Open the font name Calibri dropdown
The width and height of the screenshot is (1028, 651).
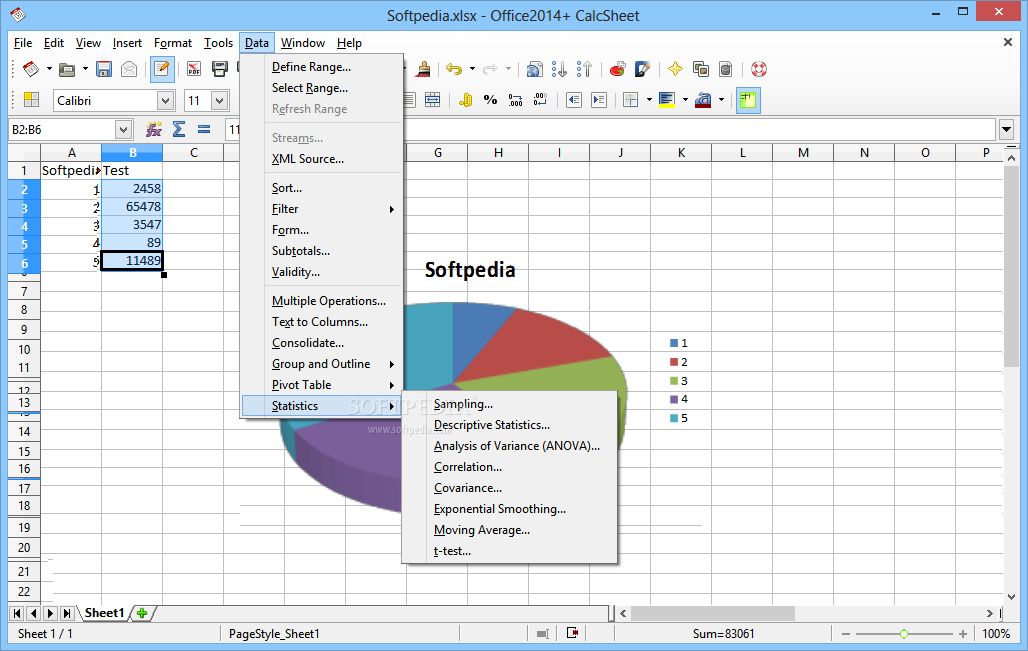165,100
